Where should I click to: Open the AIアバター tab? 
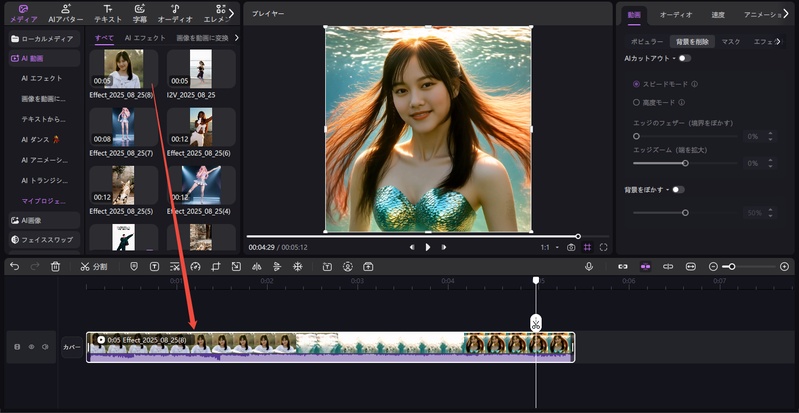pos(66,14)
